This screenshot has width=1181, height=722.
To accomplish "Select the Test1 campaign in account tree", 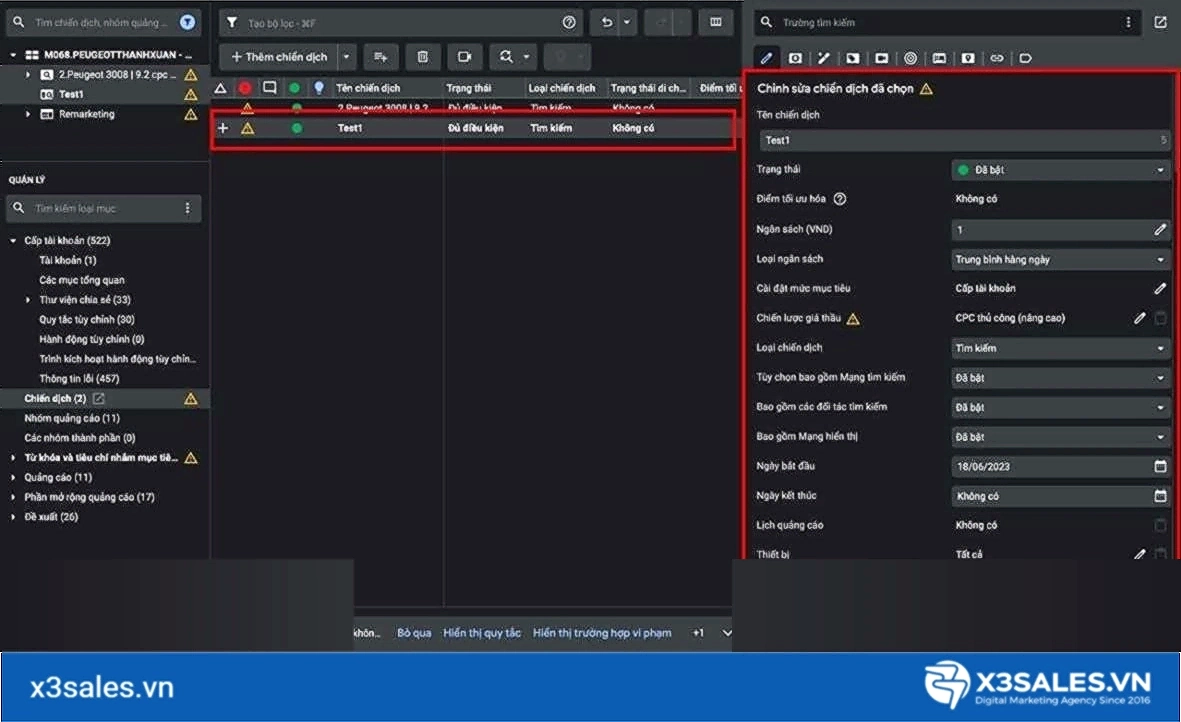I will (x=71, y=94).
